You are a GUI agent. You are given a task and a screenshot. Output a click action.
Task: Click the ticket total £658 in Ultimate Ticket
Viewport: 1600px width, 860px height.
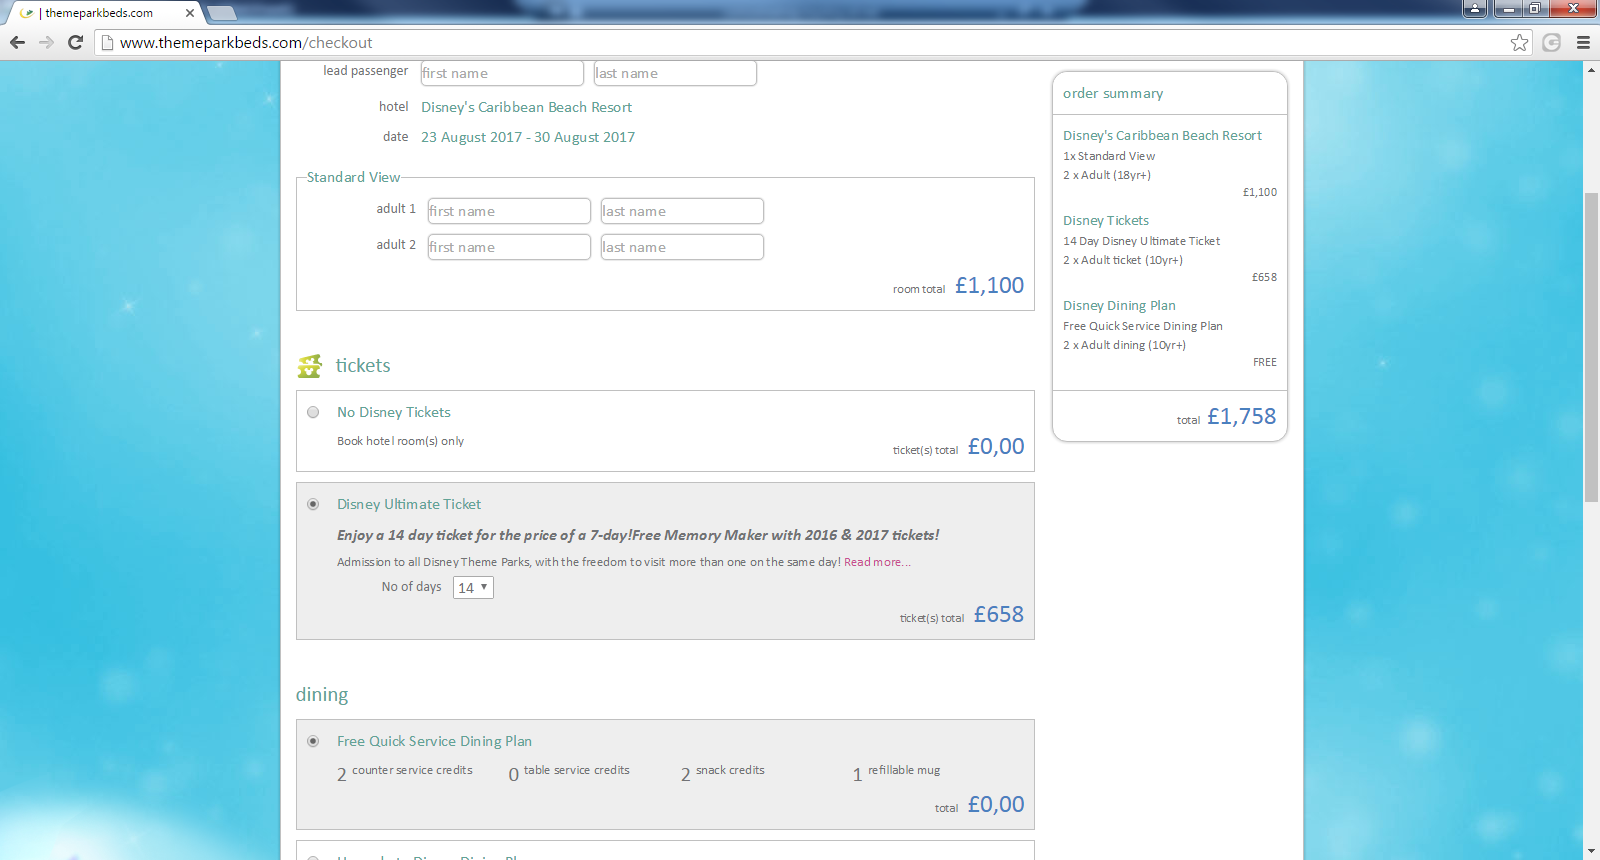[x=999, y=614]
